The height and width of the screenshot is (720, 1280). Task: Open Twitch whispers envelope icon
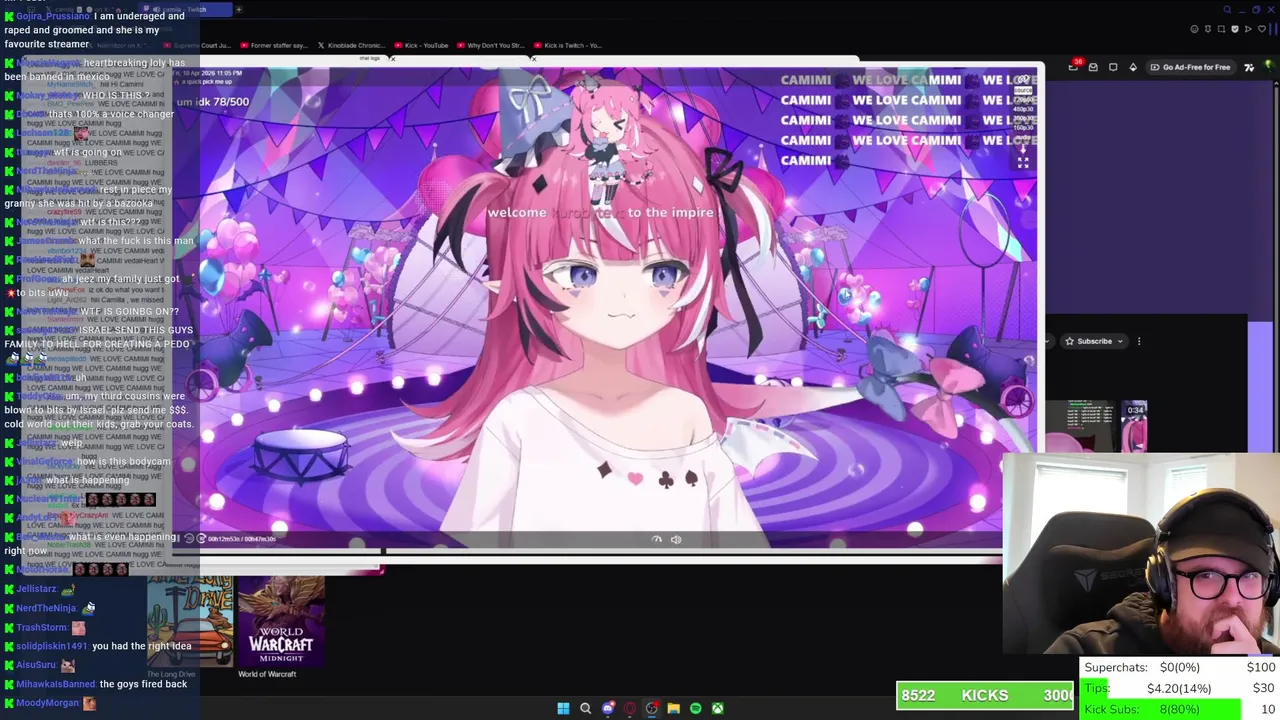(1093, 67)
